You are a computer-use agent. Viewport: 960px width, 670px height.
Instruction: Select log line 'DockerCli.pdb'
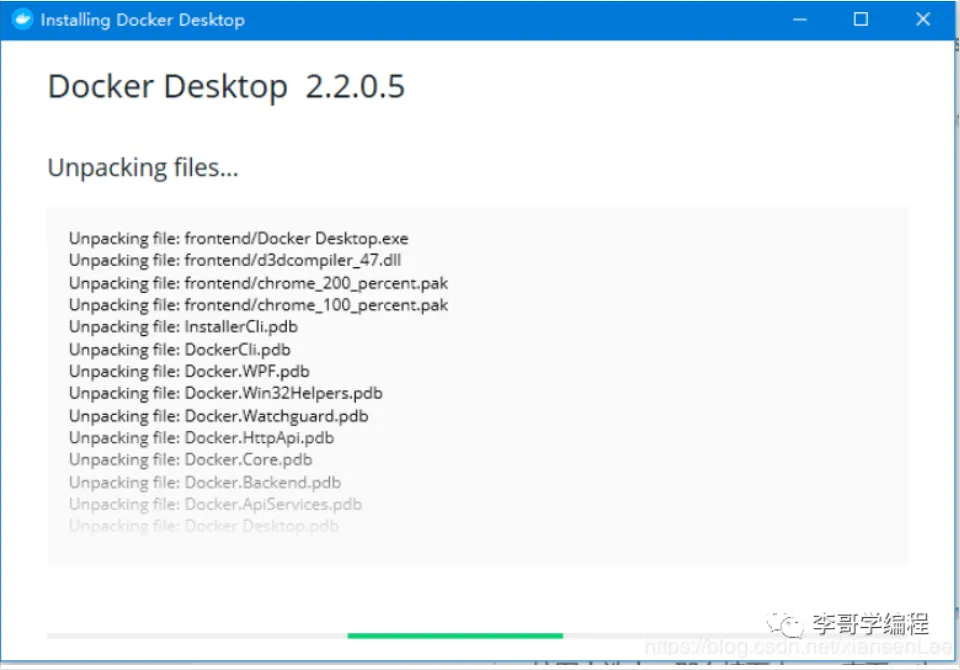179,350
